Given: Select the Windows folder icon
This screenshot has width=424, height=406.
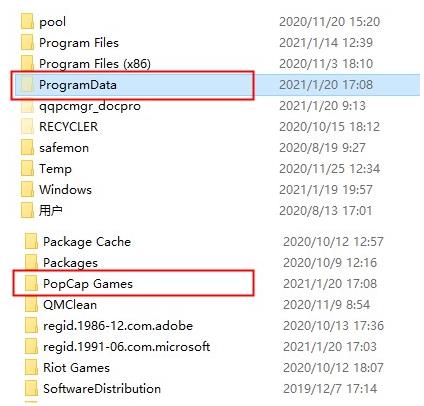Looking at the screenshot, I should 27,190.
